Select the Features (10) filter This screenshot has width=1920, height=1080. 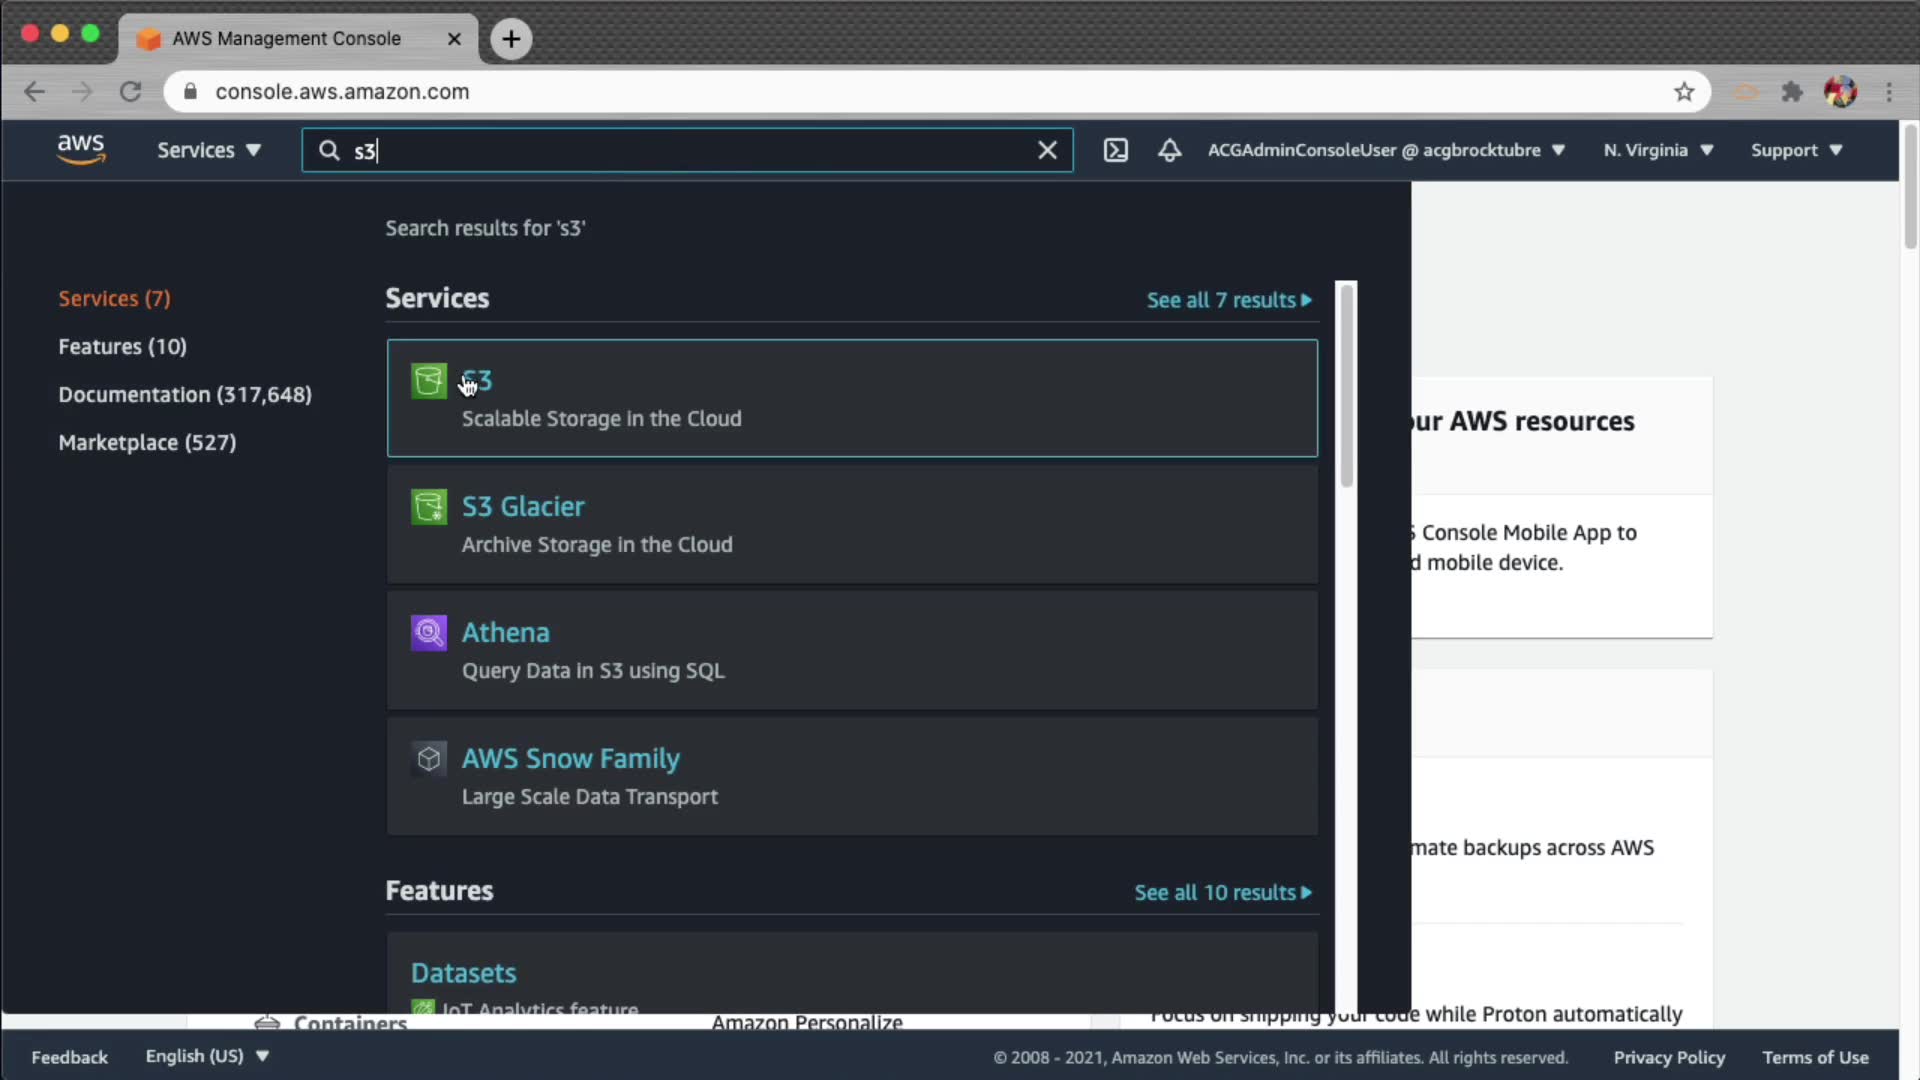click(122, 346)
